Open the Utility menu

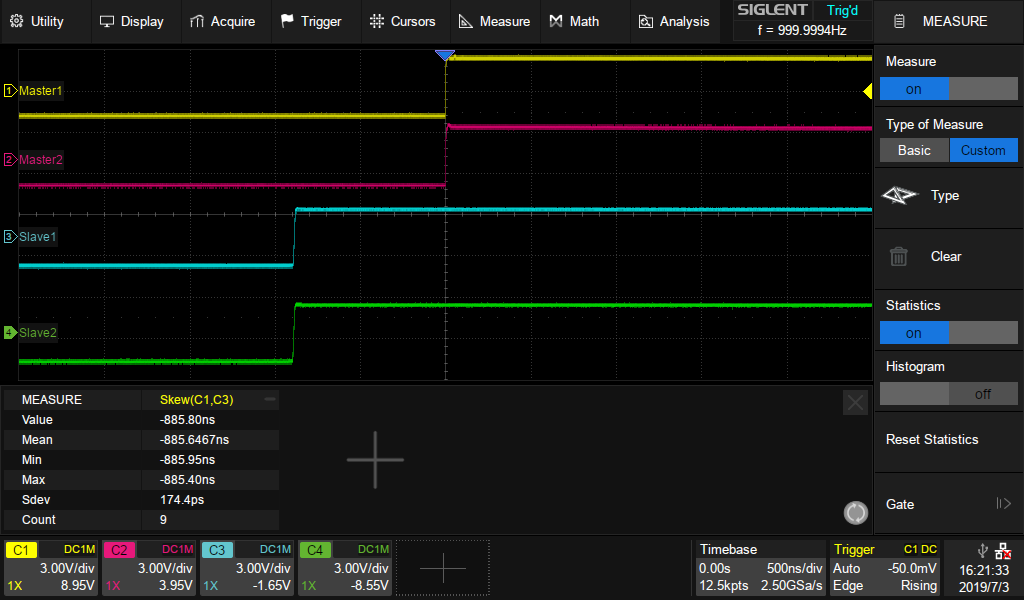pyautogui.click(x=37, y=21)
